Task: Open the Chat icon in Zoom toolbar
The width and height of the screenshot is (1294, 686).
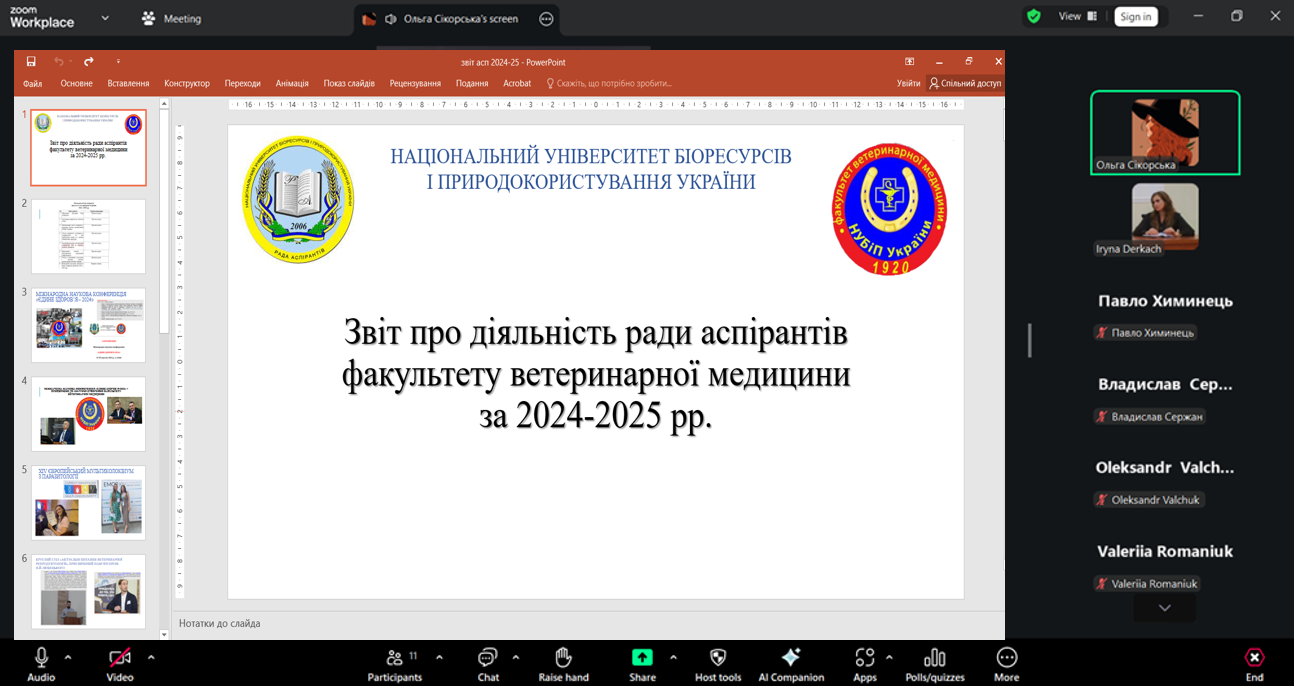Action: pos(488,658)
